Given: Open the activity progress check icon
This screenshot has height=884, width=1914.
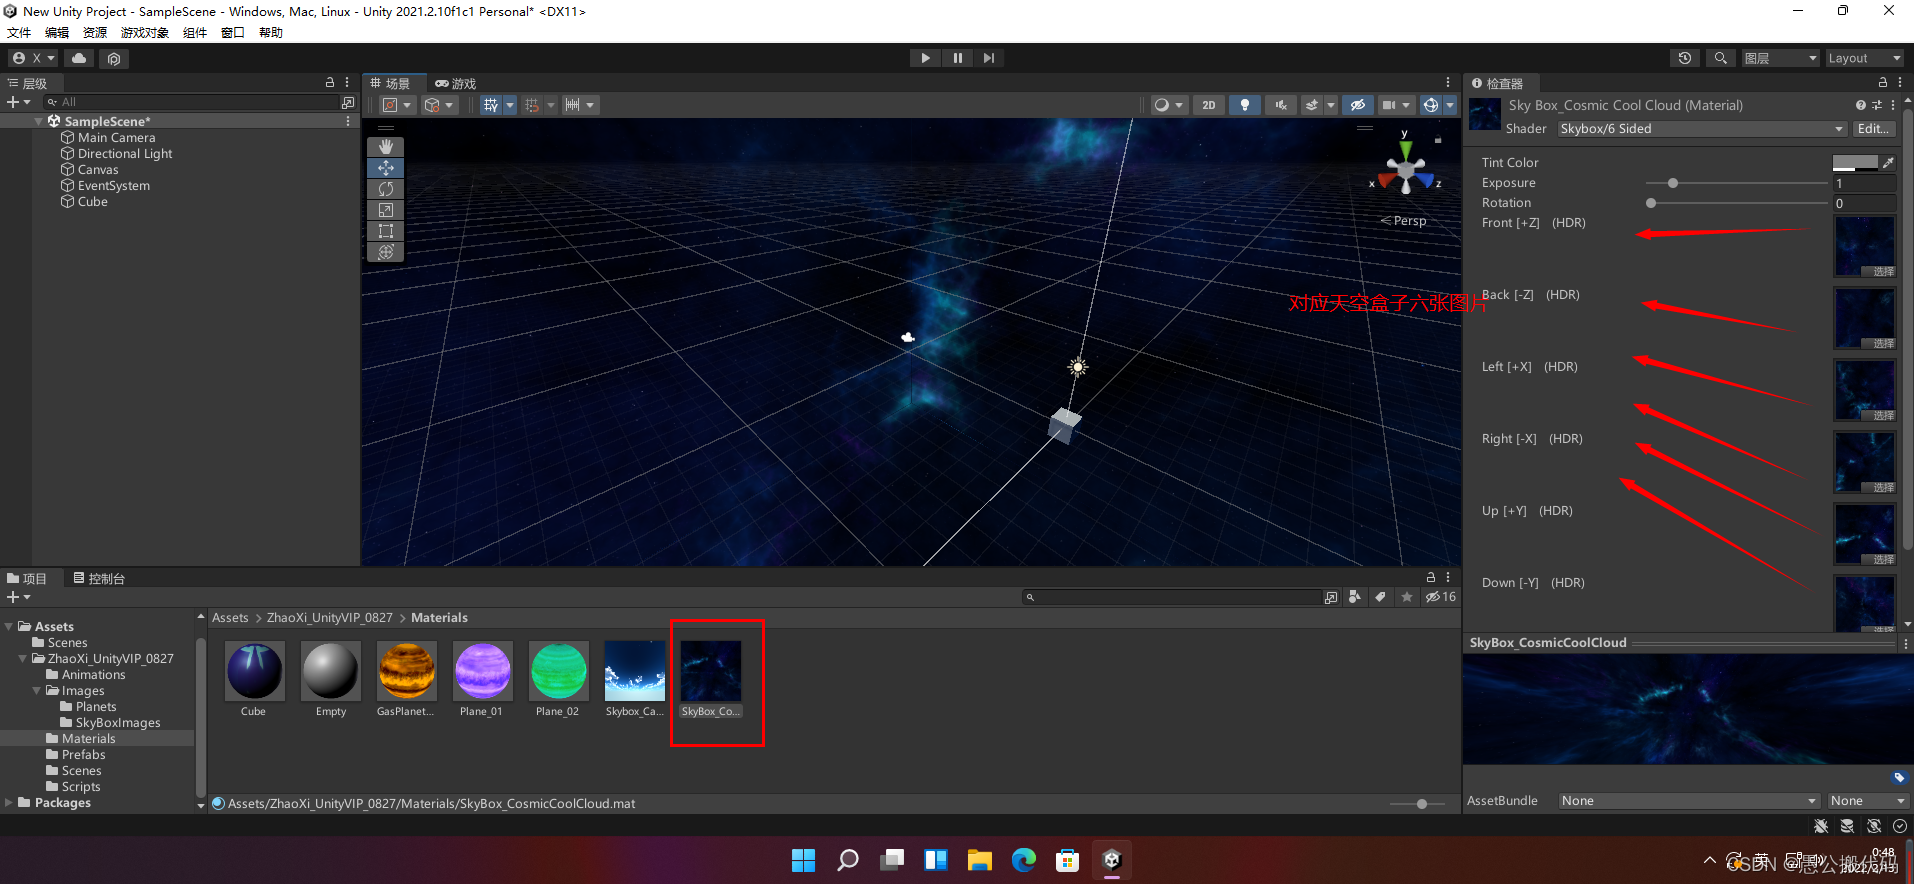Looking at the screenshot, I should pos(1899,826).
